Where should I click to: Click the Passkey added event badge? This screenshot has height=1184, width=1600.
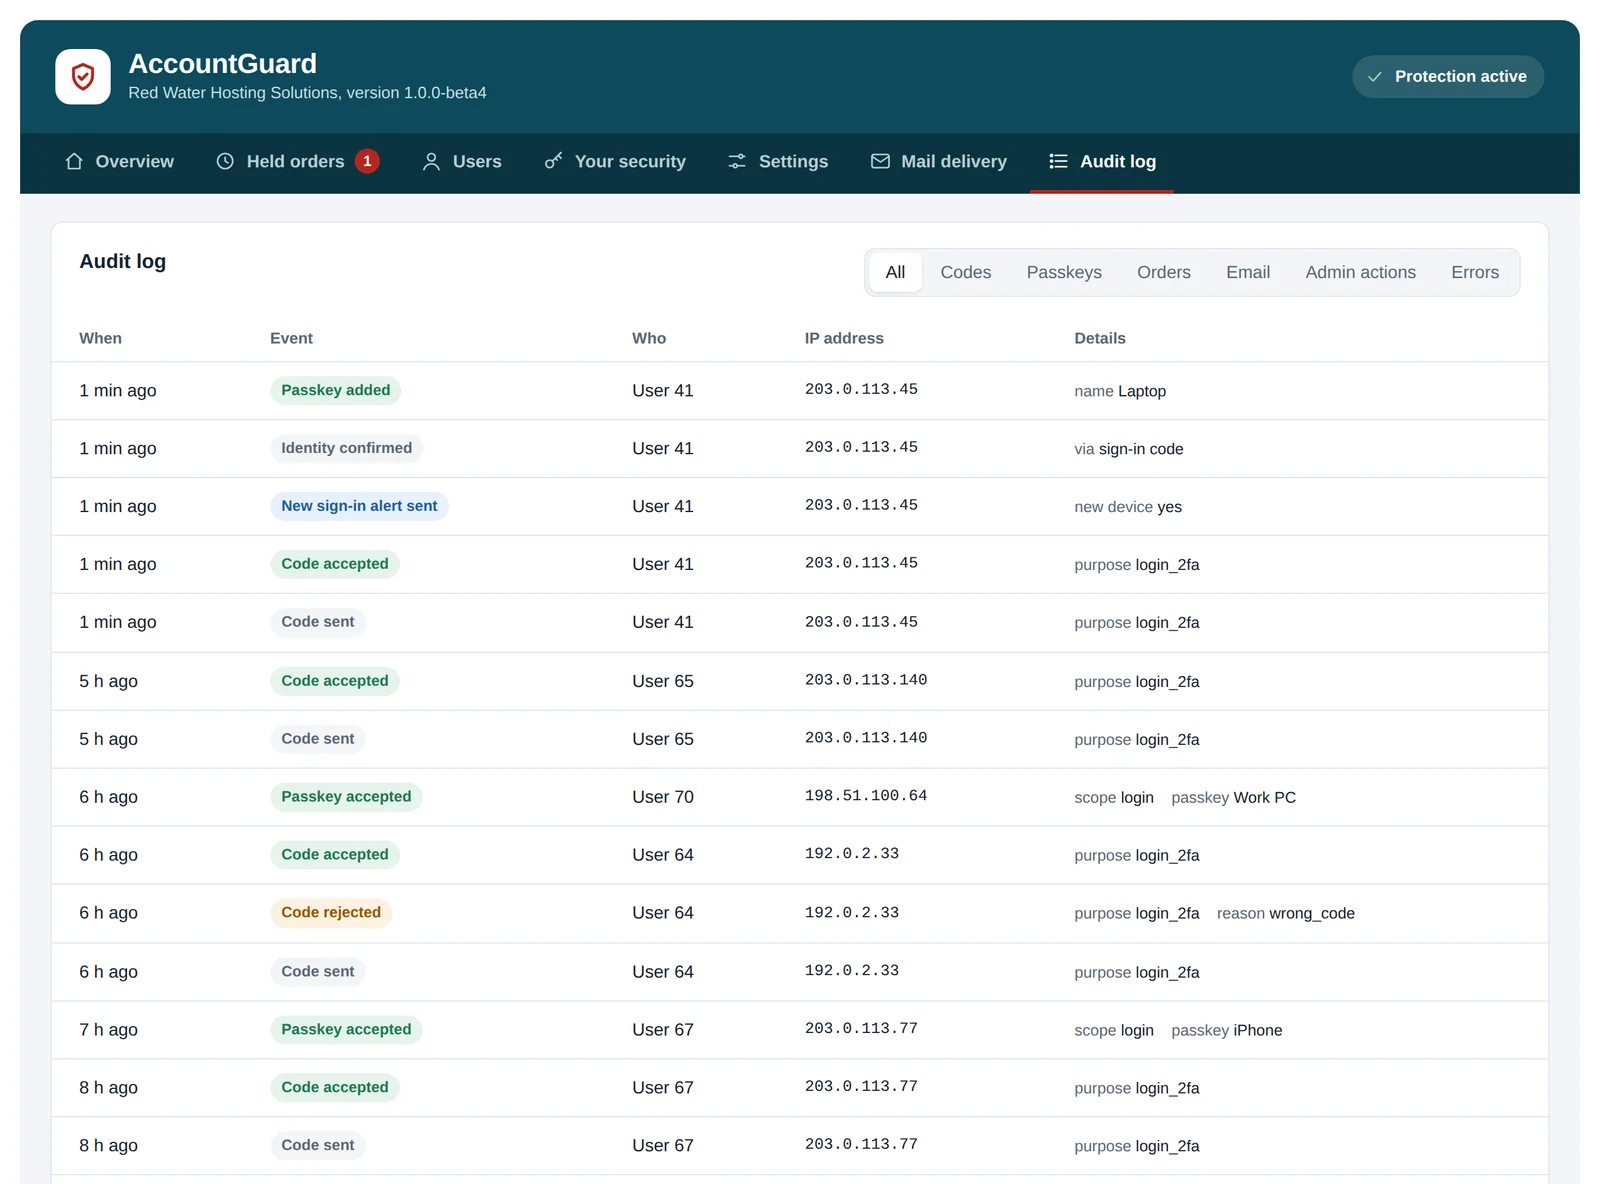tap(335, 390)
